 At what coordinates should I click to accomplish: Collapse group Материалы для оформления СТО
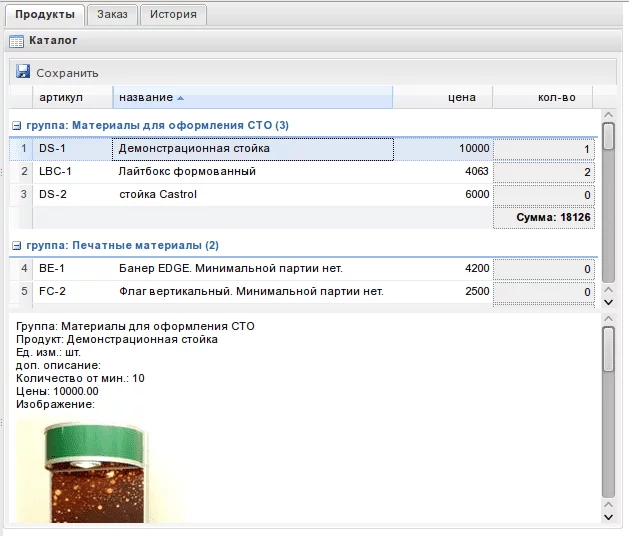16,126
